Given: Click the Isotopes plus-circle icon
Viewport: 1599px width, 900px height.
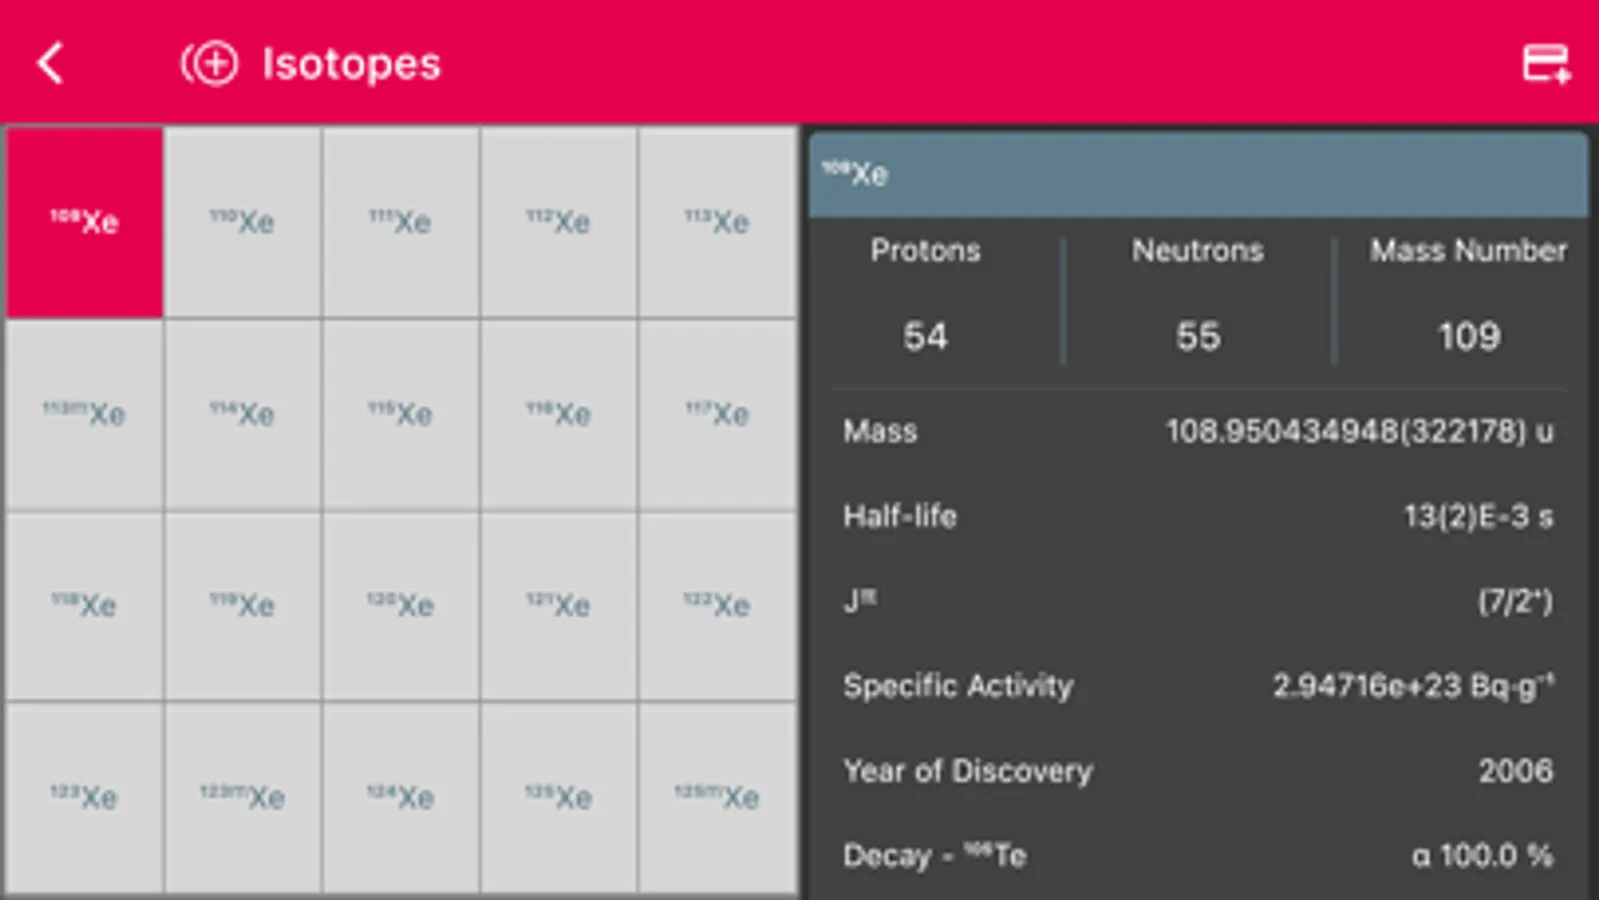Looking at the screenshot, I should [x=210, y=63].
